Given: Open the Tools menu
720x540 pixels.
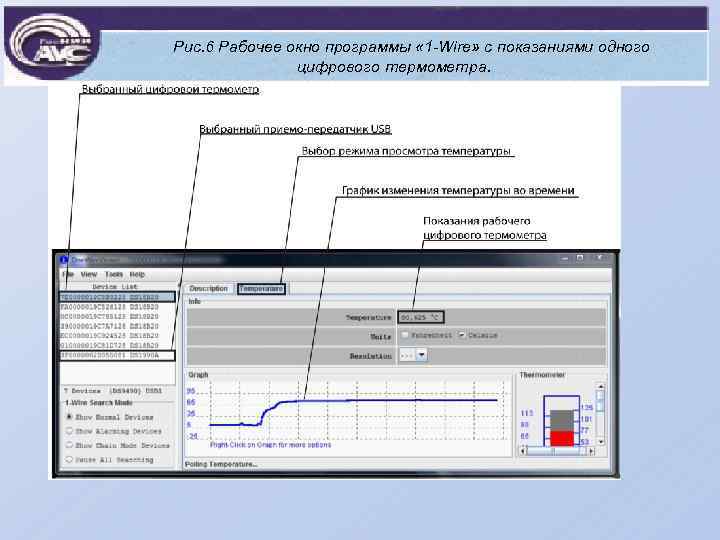Looking at the screenshot, I should tap(113, 274).
